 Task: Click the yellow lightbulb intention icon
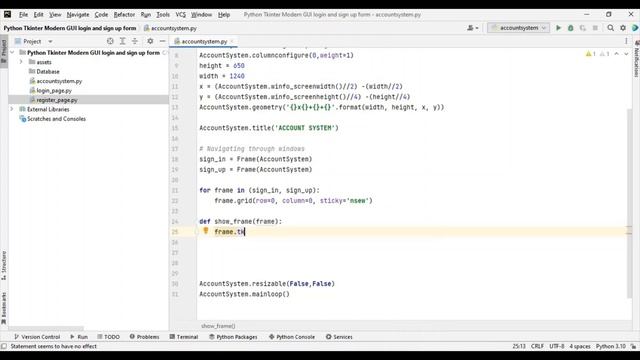(x=206, y=231)
